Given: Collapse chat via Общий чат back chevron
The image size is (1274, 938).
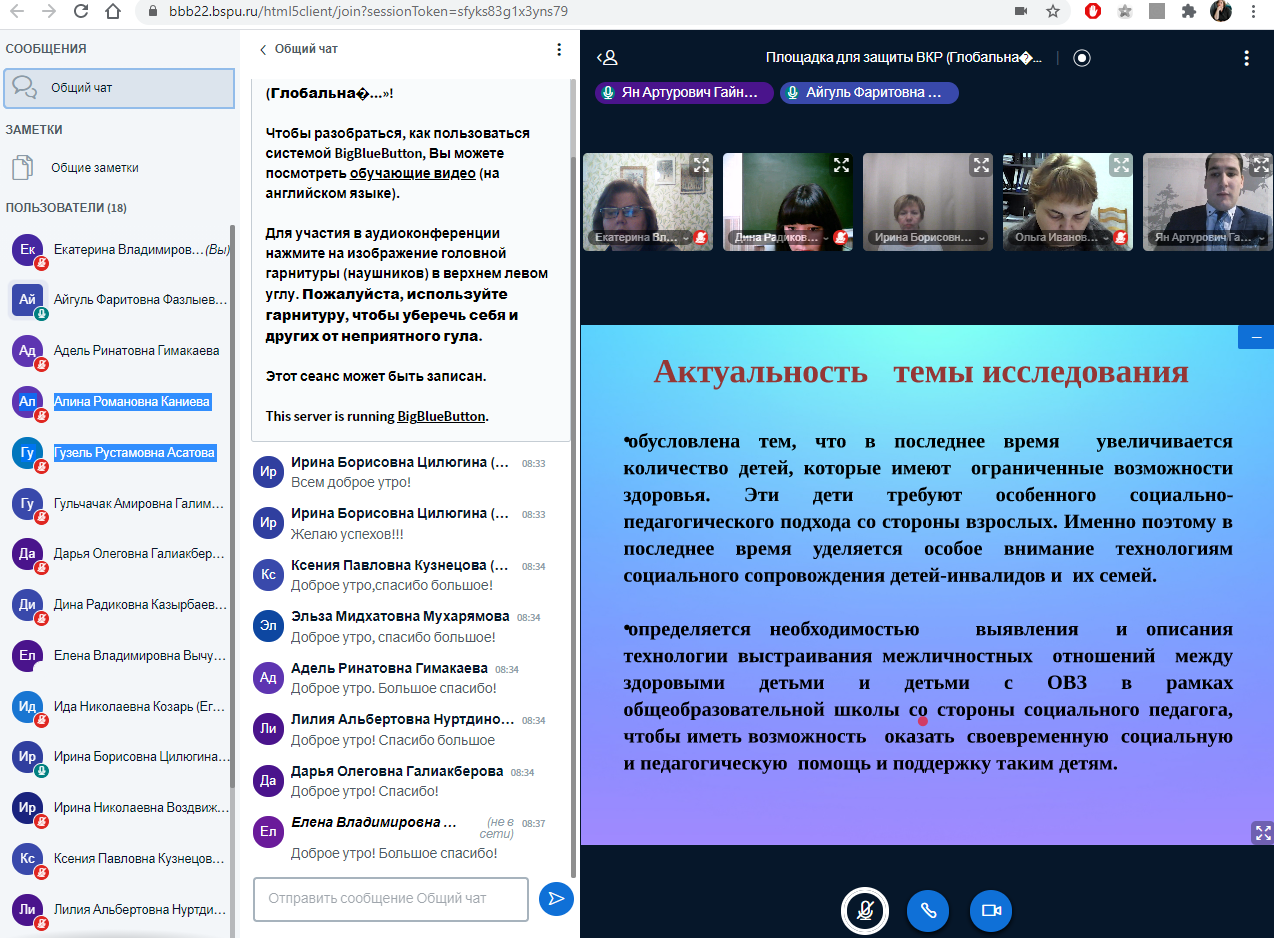Looking at the screenshot, I should click(264, 49).
